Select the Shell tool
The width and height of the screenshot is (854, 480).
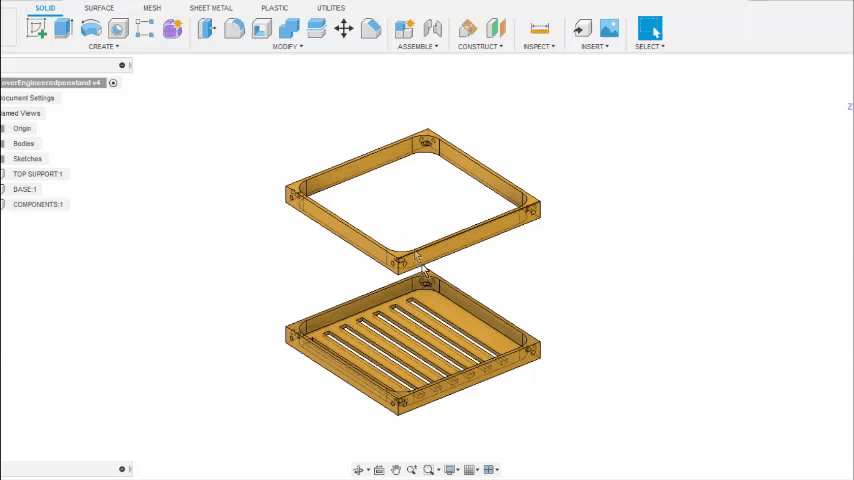262,28
